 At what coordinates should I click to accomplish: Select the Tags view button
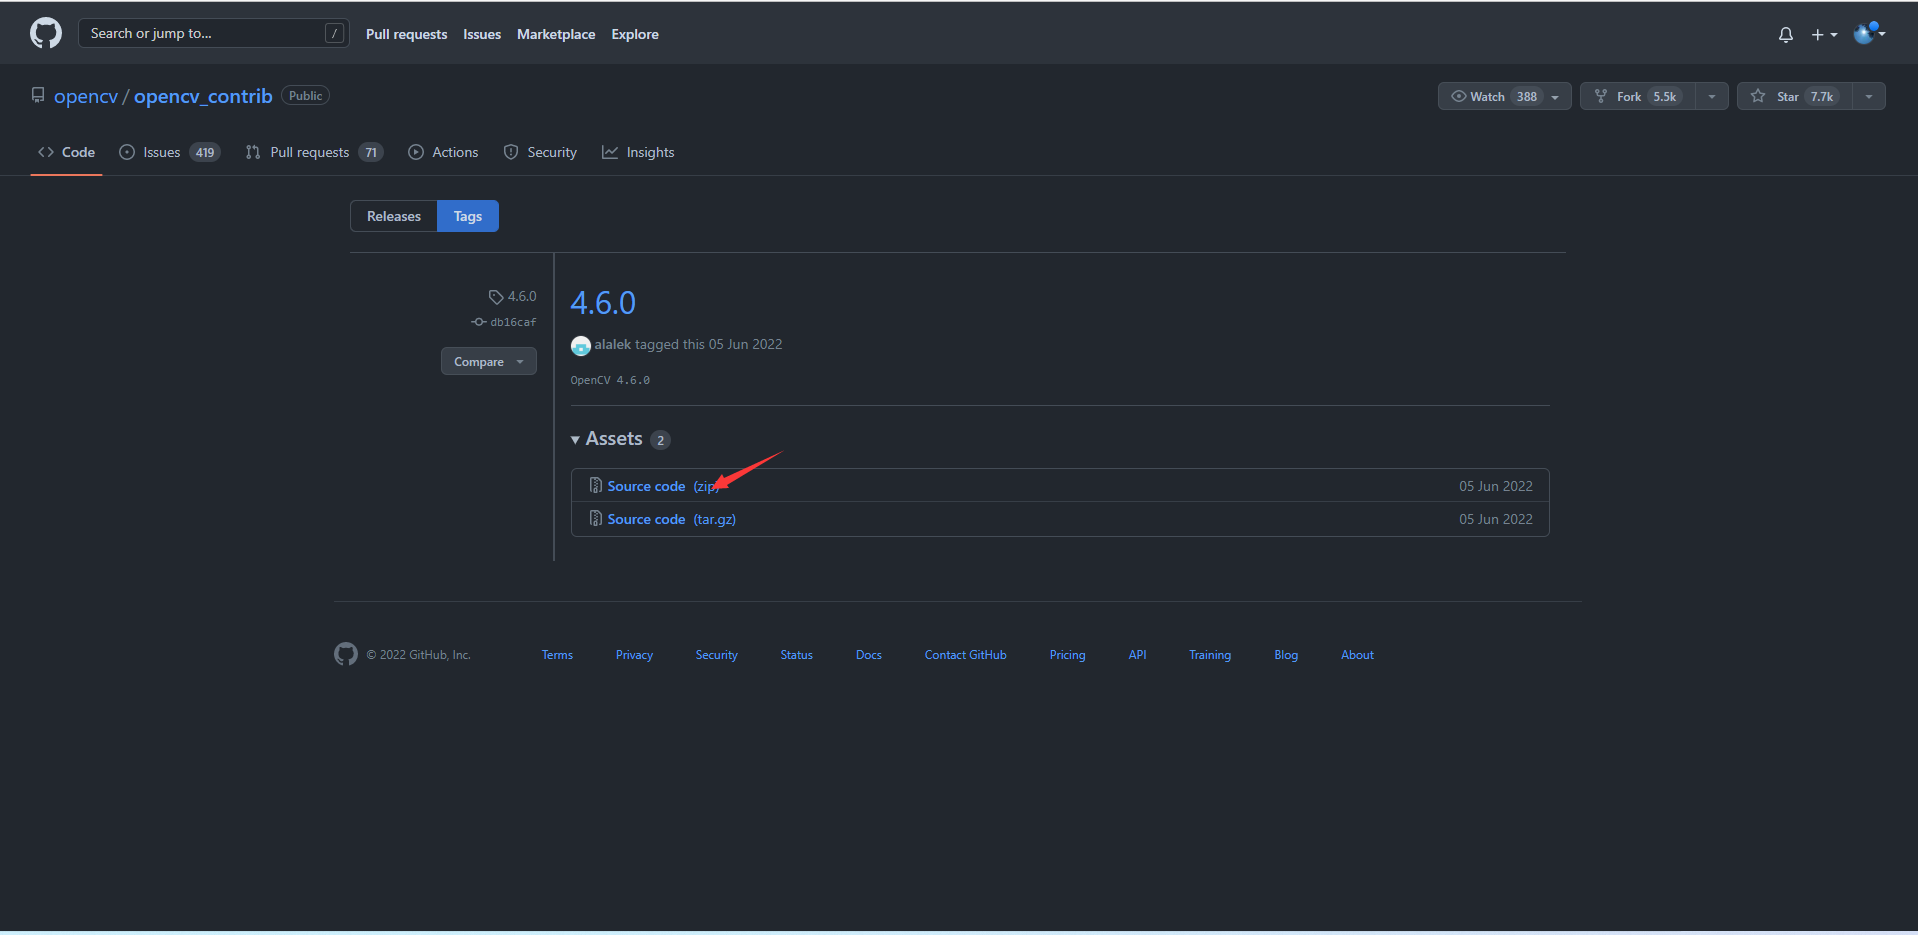point(468,216)
